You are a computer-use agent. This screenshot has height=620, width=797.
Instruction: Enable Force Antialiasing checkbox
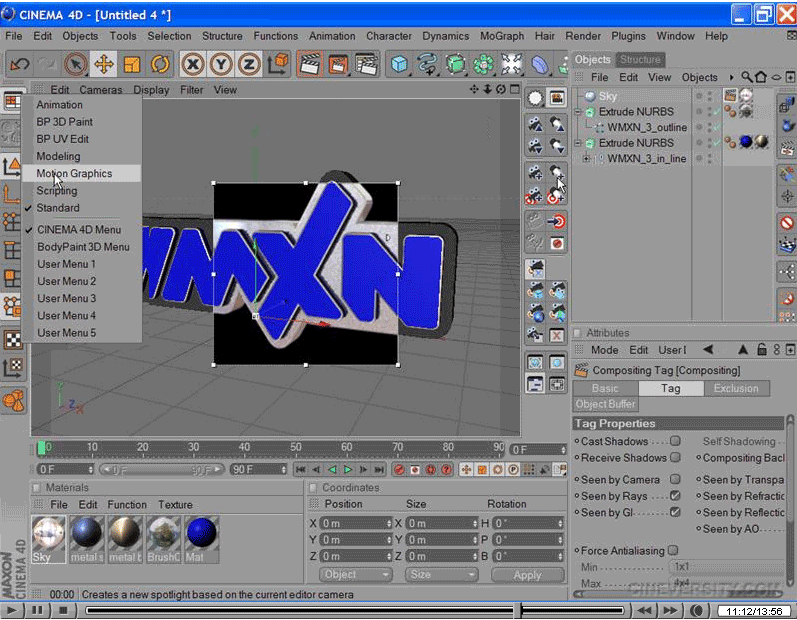pos(673,550)
